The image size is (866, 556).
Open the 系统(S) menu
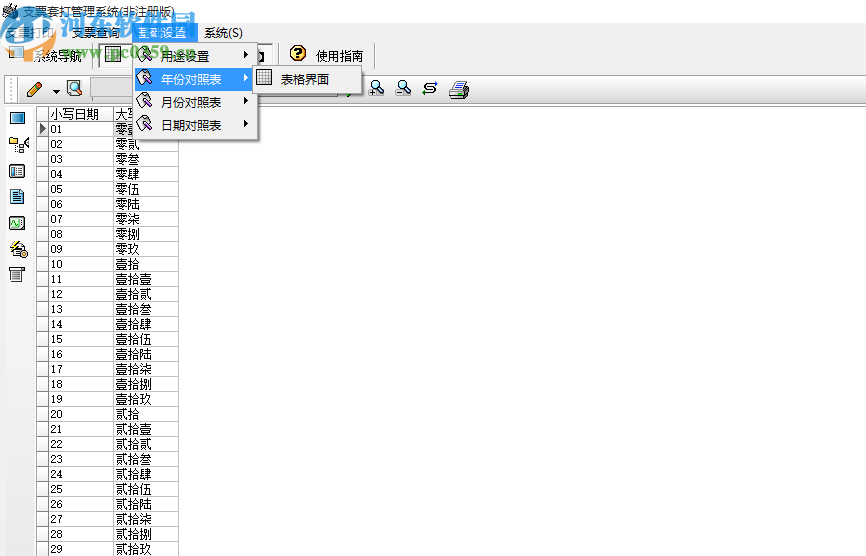coord(223,33)
